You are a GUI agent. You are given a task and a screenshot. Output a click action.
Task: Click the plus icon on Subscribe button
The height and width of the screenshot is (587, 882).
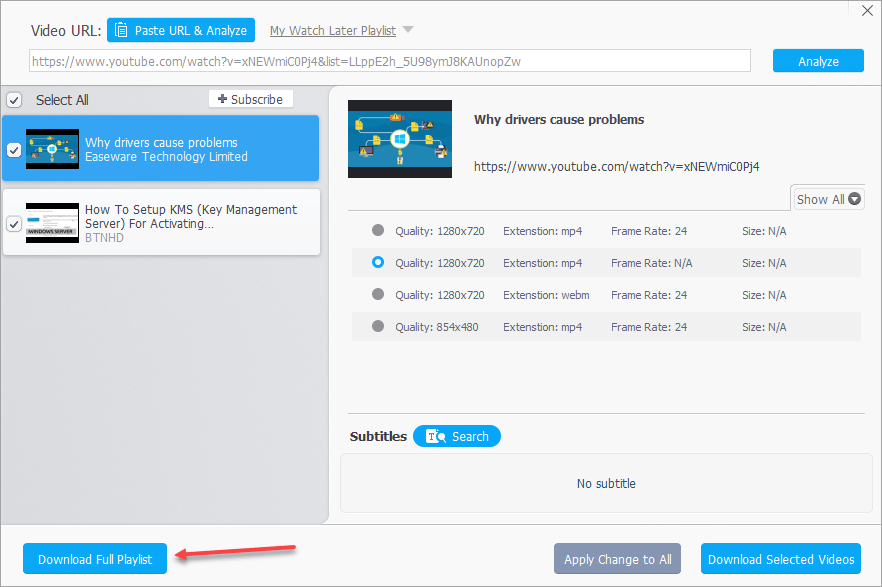pos(222,99)
